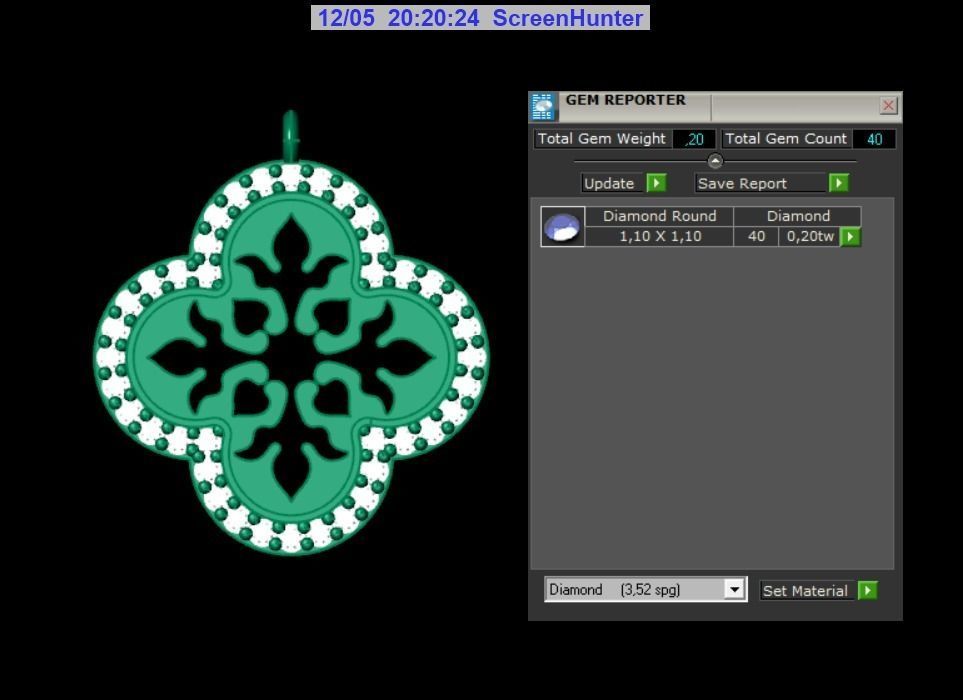Click green arrow next to Save Report
Image resolution: width=963 pixels, height=700 pixels.
pyautogui.click(x=839, y=183)
